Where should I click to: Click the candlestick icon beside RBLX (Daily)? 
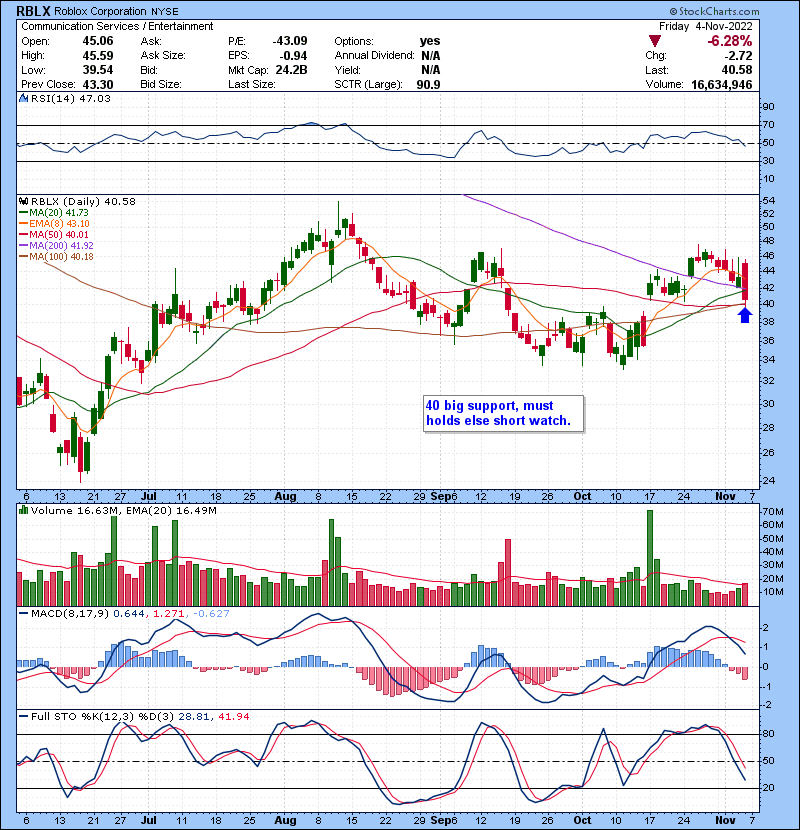[x=23, y=202]
